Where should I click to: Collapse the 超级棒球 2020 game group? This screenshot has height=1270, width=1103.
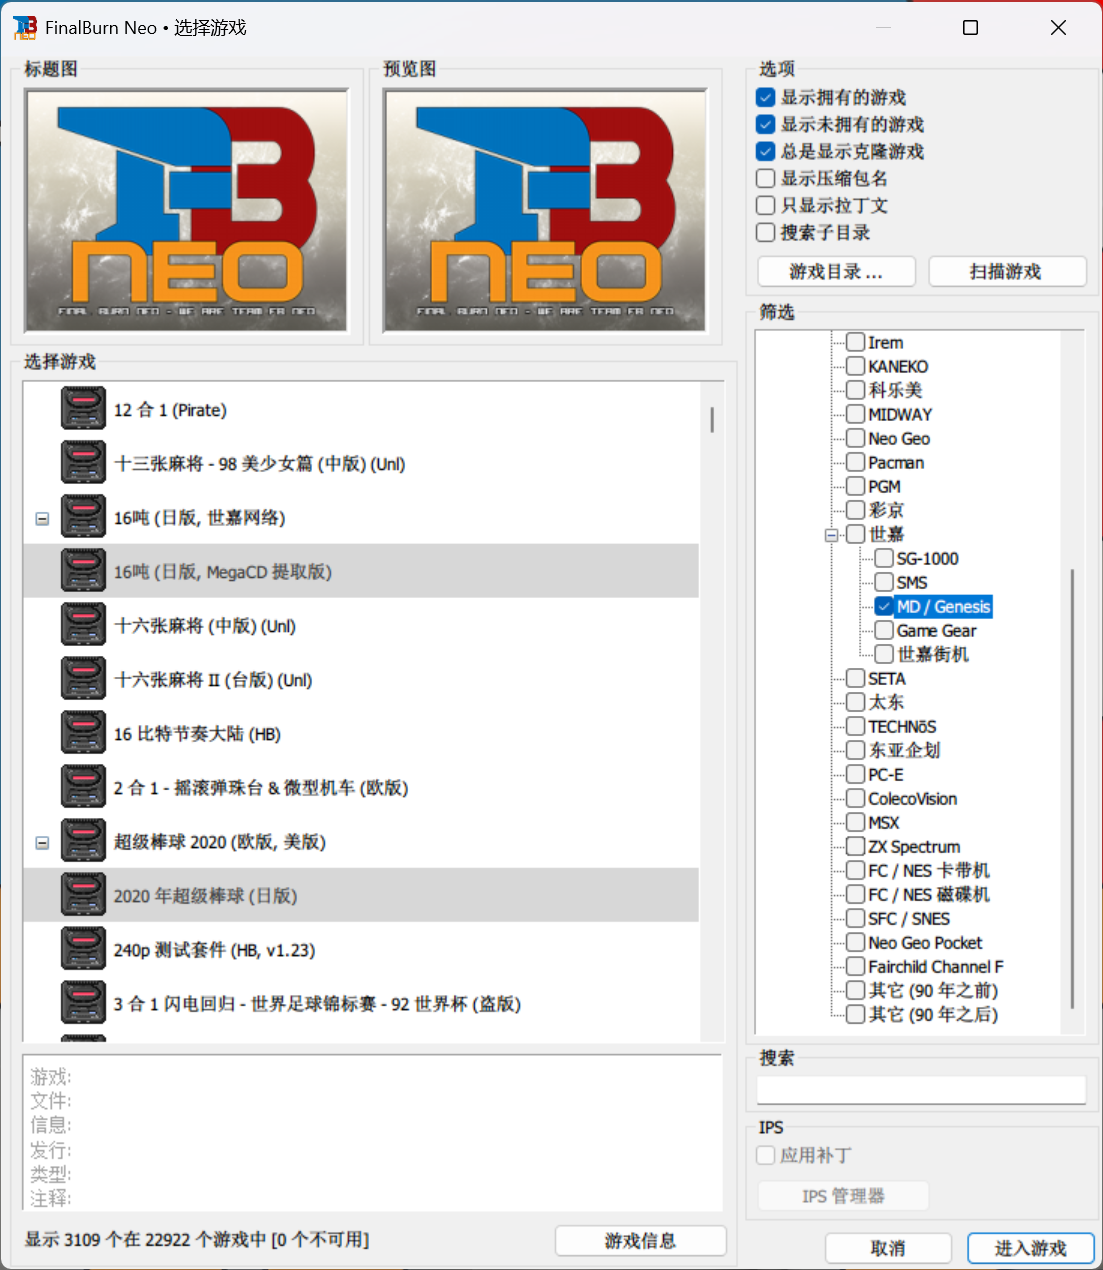[42, 843]
